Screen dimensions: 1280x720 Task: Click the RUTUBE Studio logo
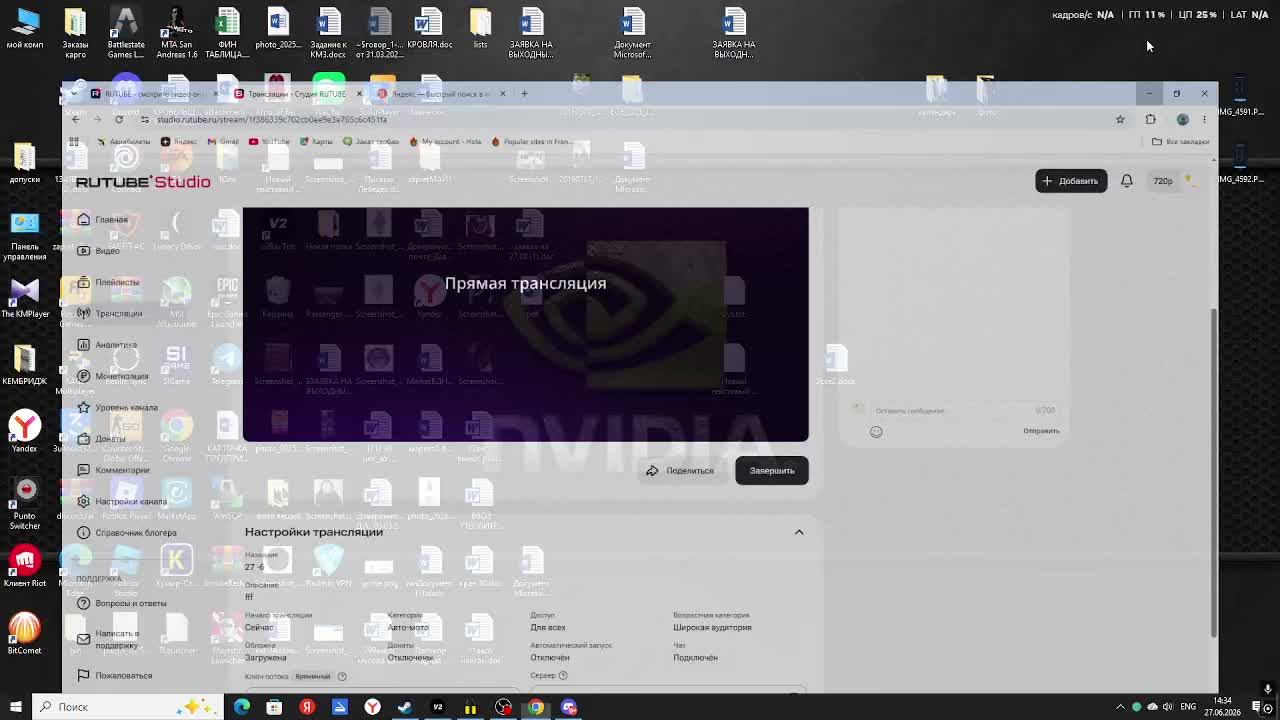[143, 181]
